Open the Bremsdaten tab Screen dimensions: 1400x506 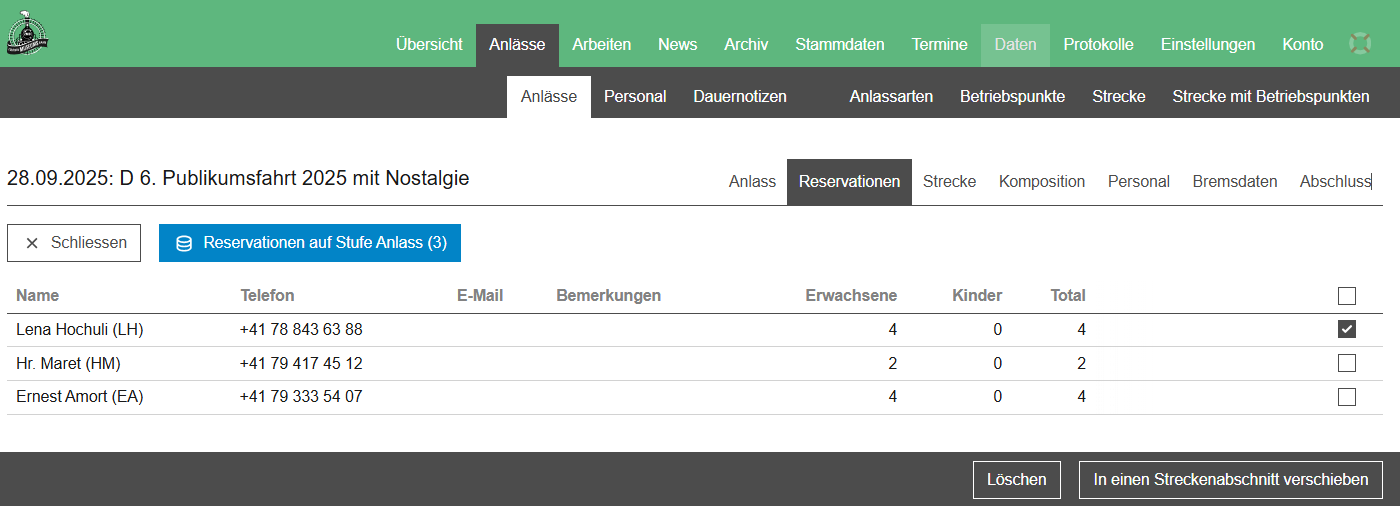1234,182
